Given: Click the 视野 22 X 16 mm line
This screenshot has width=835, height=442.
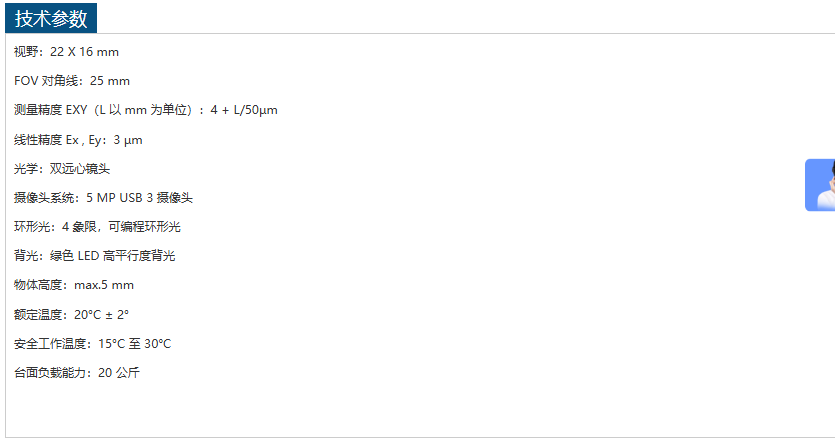Looking at the screenshot, I should [x=66, y=52].
